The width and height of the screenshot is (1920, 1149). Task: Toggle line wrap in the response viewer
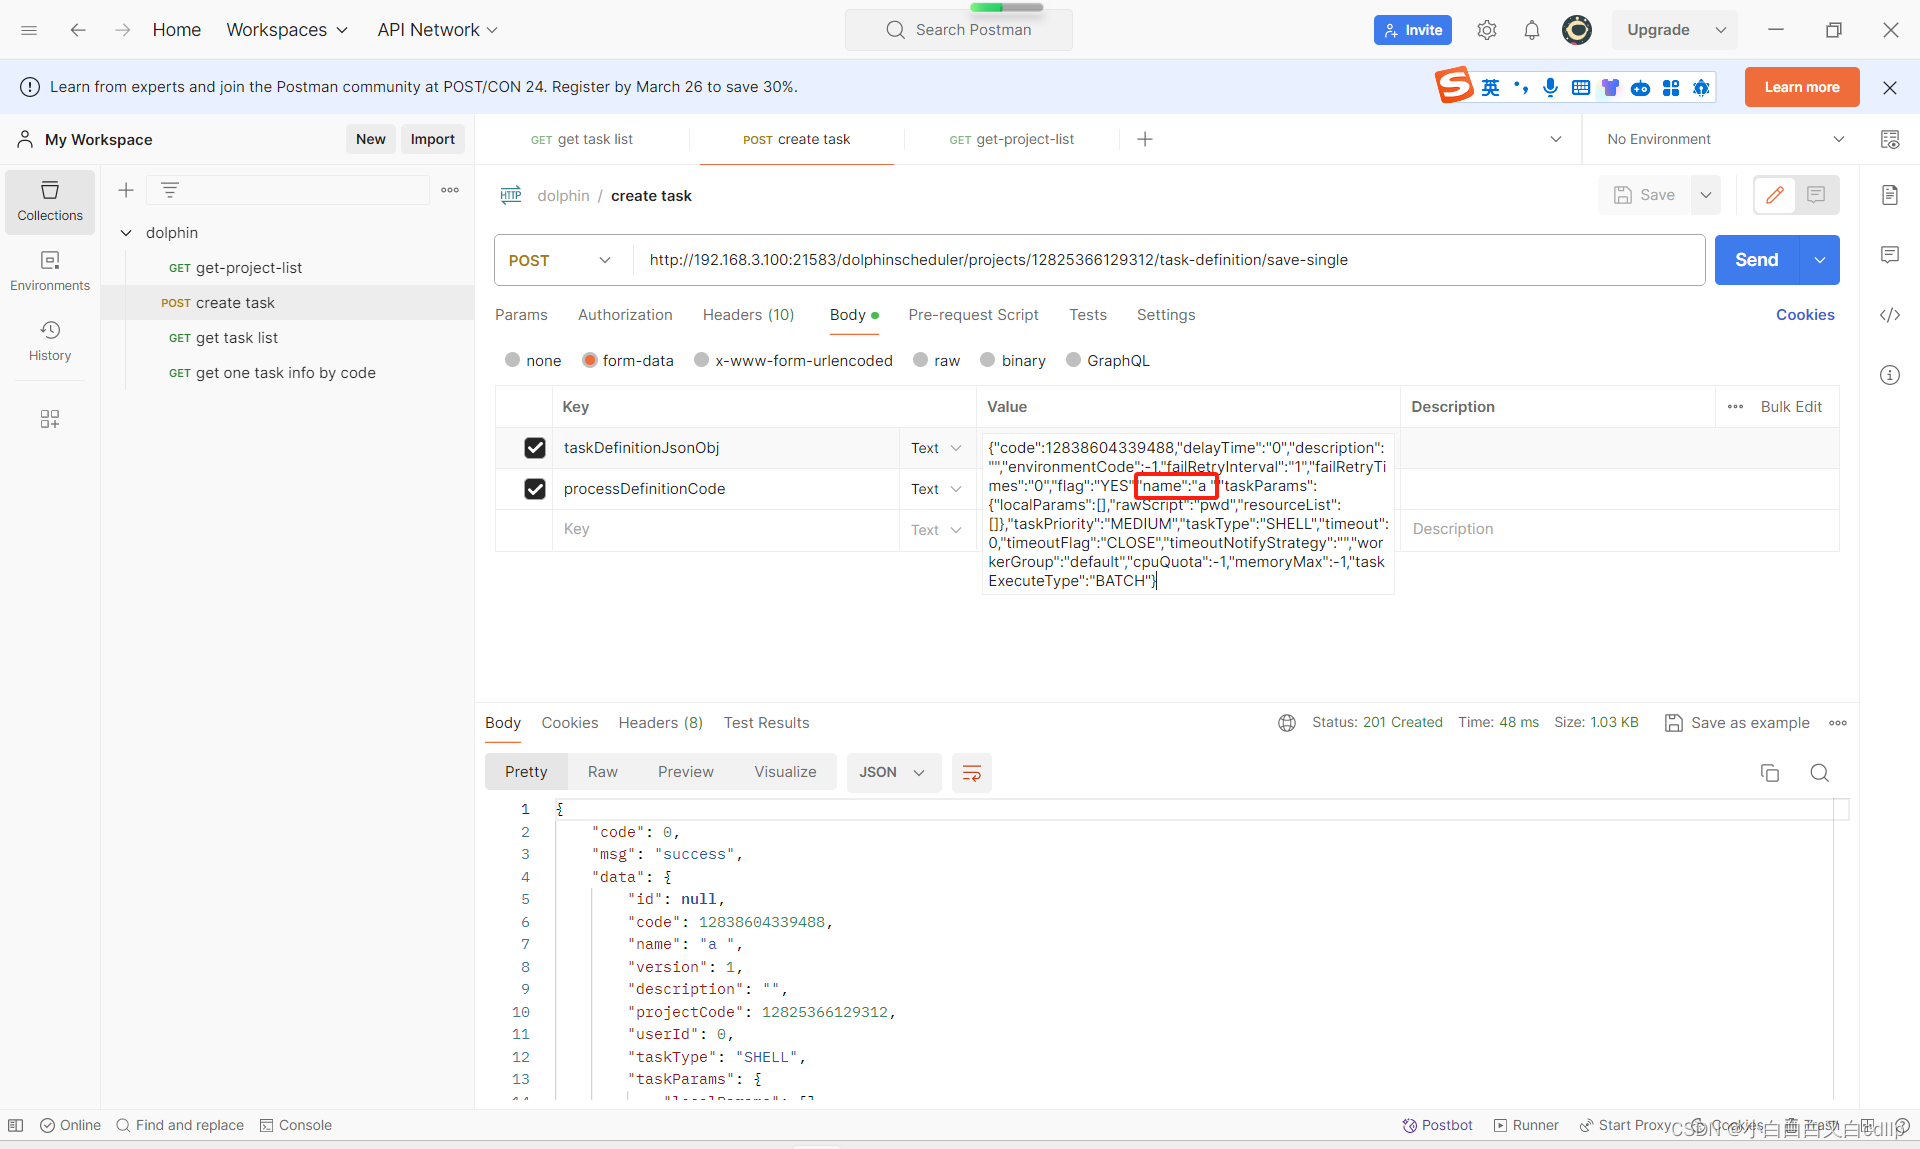tap(971, 773)
